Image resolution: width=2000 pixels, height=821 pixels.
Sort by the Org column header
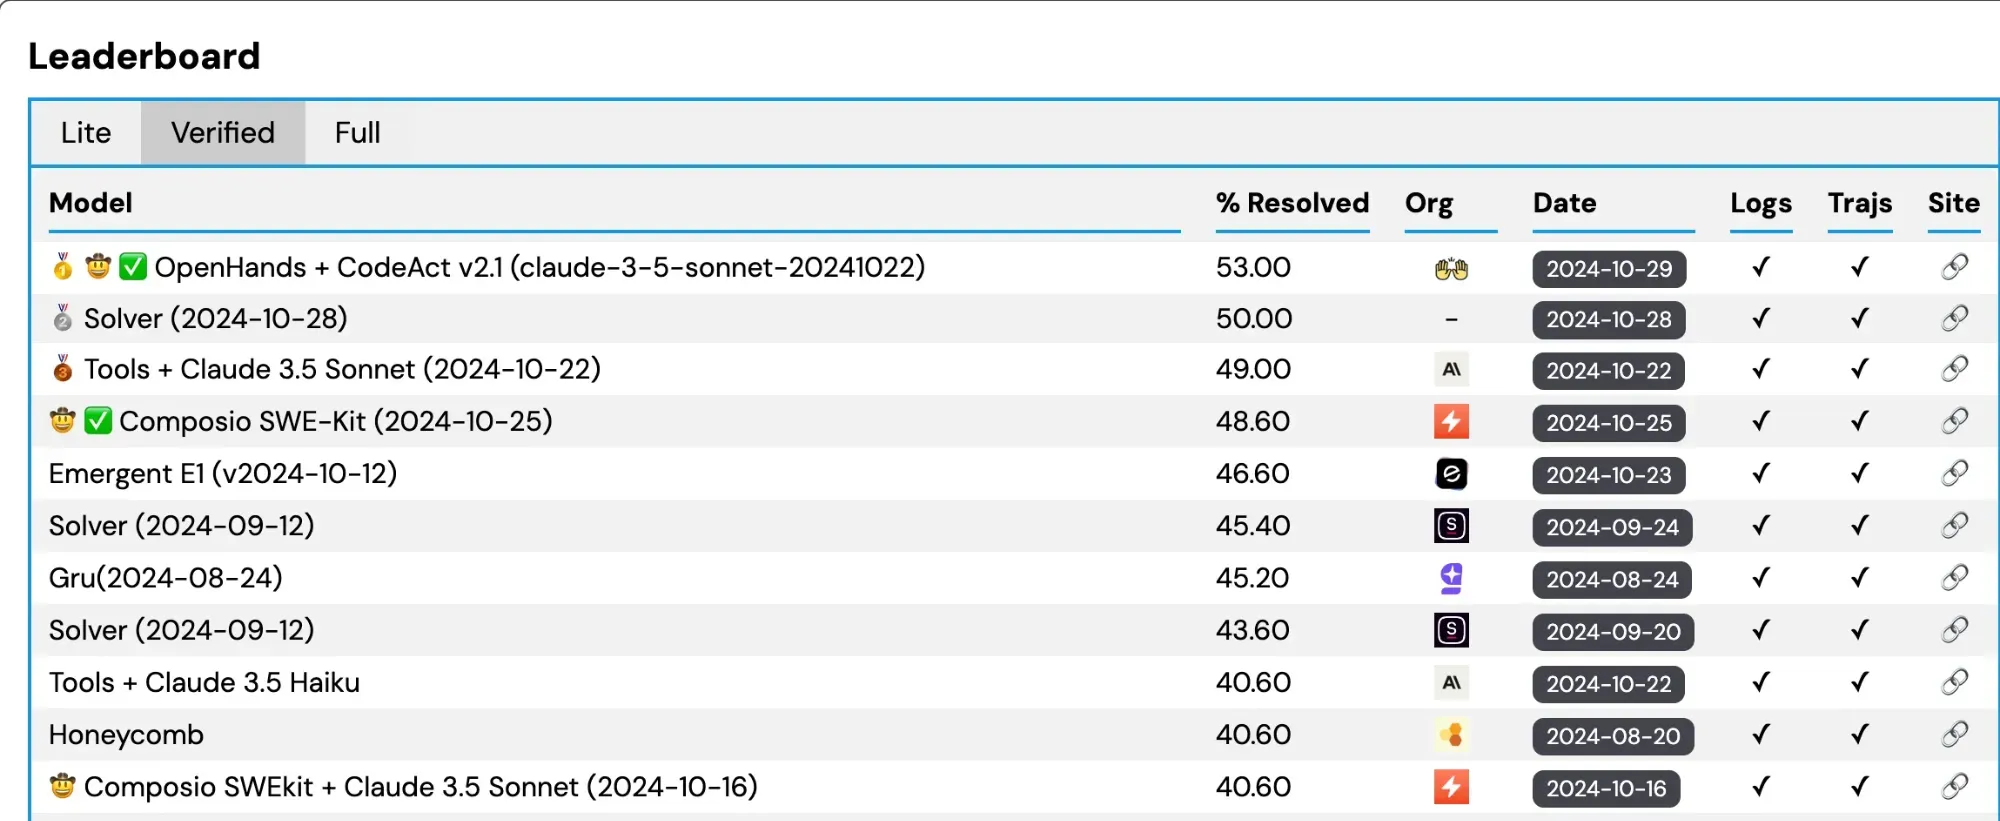point(1429,204)
